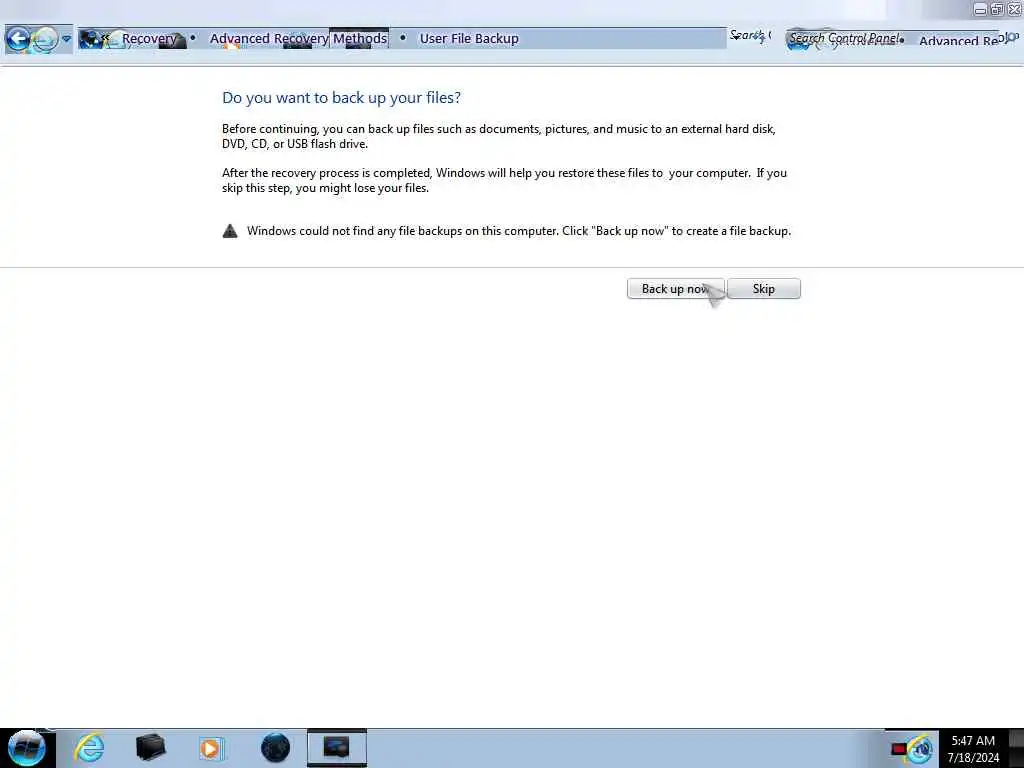1024x768 pixels.
Task: Click User File Backup breadcrumb
Action: [x=469, y=39]
